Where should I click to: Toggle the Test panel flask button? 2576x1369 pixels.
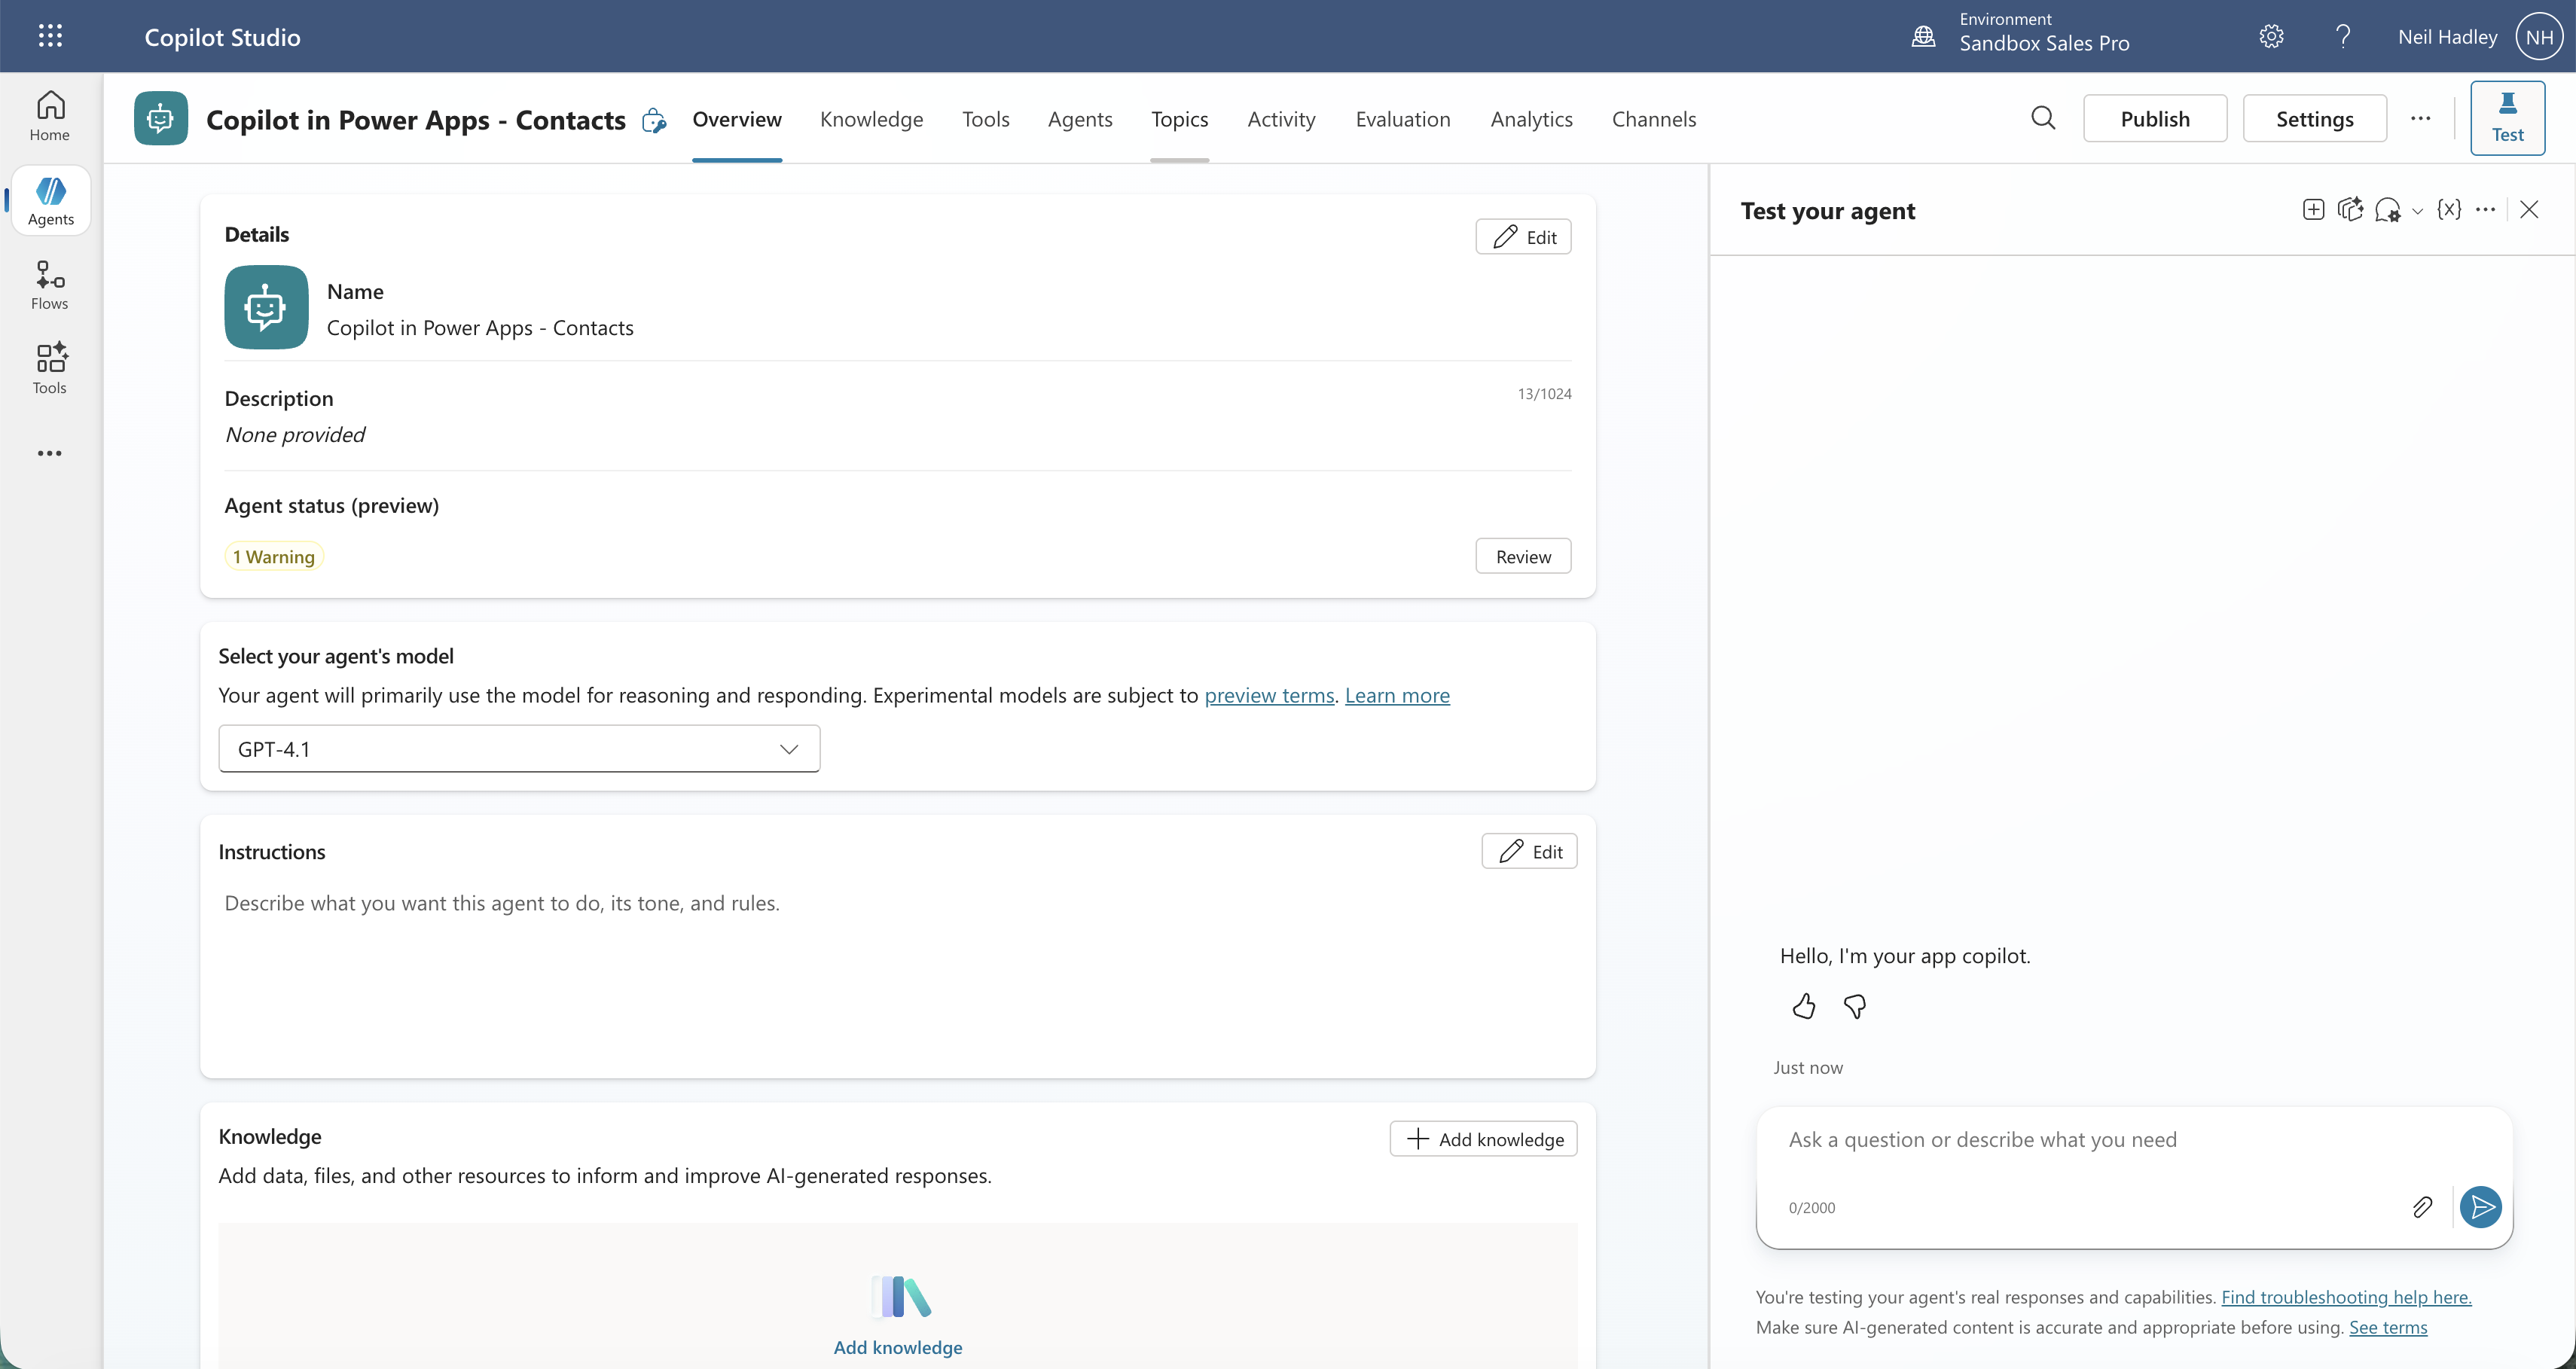point(2507,118)
